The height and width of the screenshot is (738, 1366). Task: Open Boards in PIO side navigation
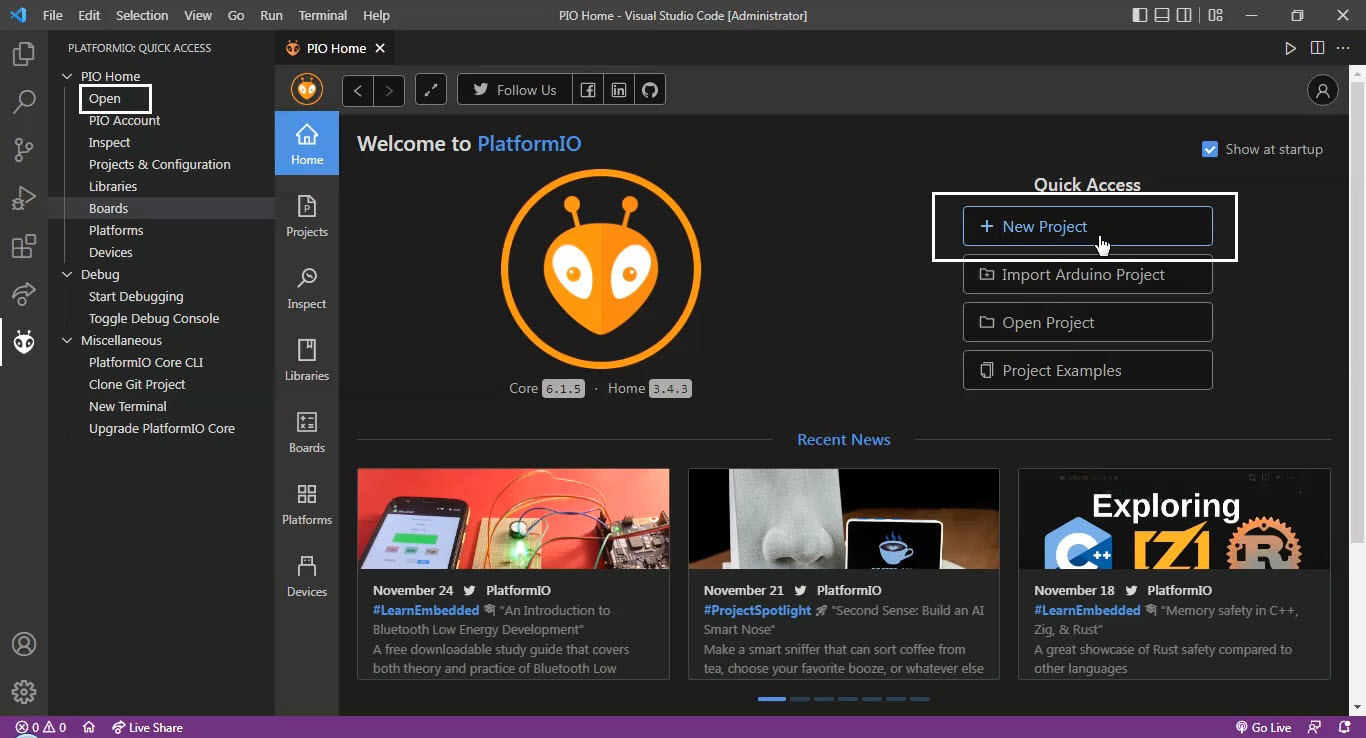point(307,432)
